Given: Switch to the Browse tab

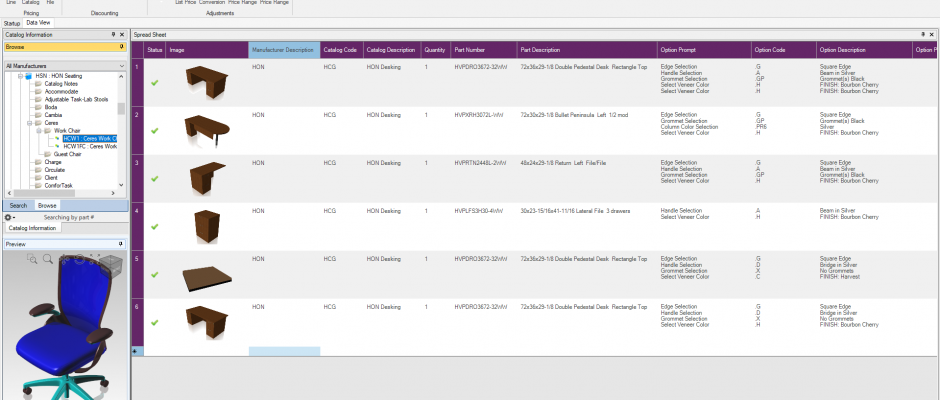Looking at the screenshot, I should (47, 206).
